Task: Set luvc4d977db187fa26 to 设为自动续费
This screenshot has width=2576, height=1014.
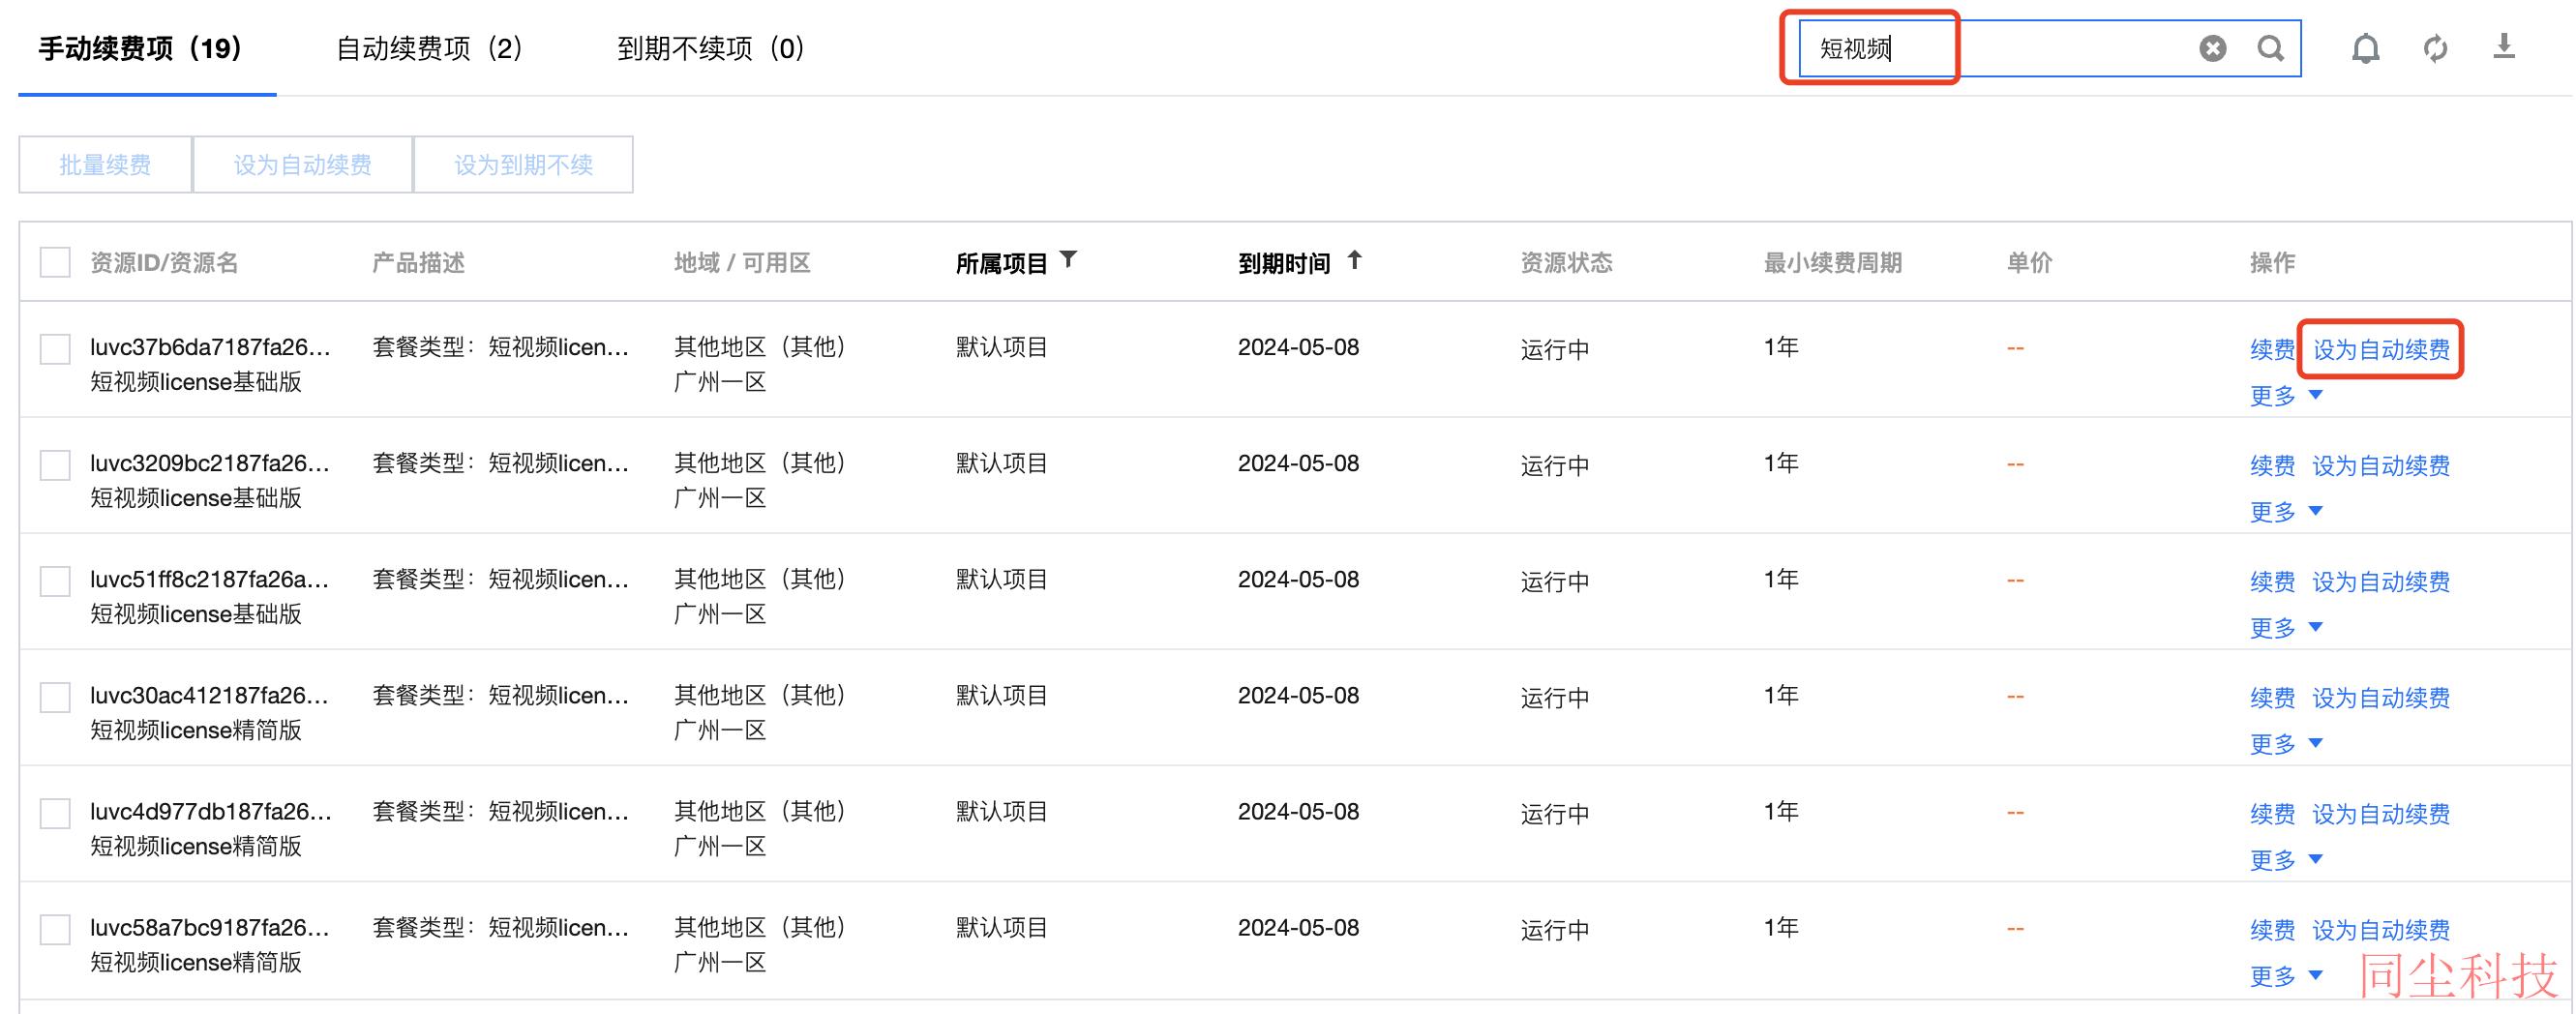Action: coord(2381,813)
